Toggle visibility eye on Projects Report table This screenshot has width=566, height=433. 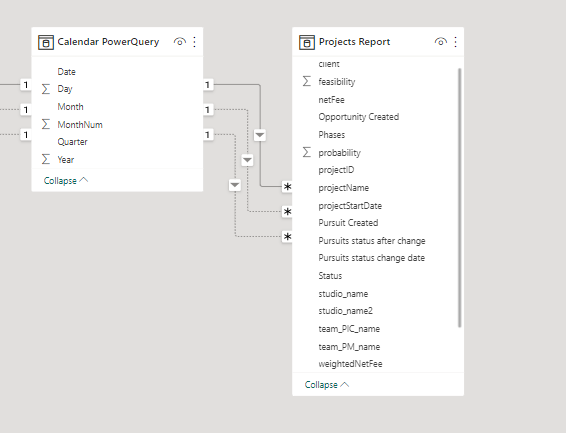[441, 42]
